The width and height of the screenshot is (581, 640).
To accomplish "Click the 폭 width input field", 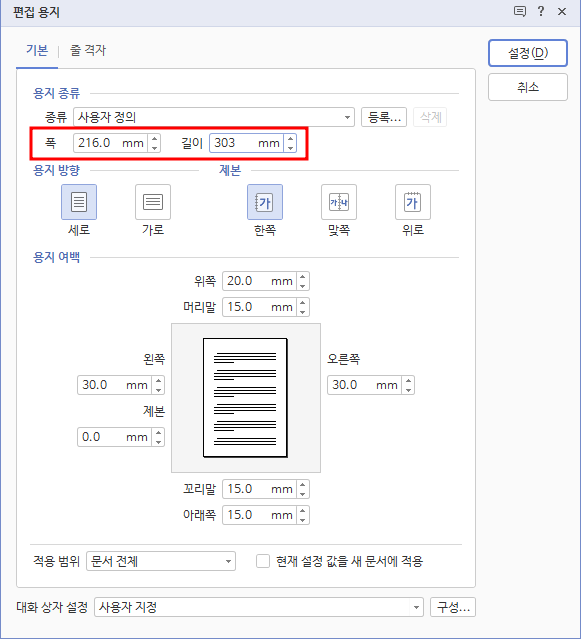I will [110, 143].
